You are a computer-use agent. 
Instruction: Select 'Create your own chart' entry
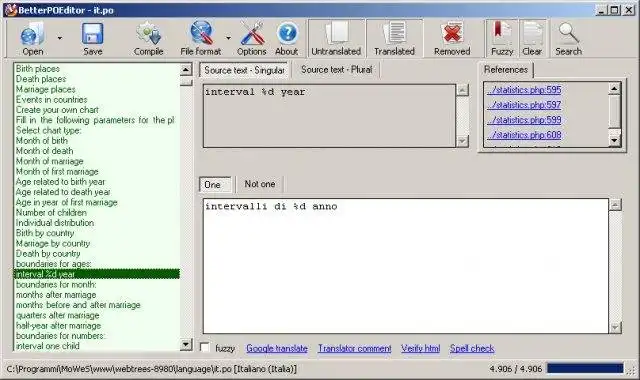pos(57,110)
